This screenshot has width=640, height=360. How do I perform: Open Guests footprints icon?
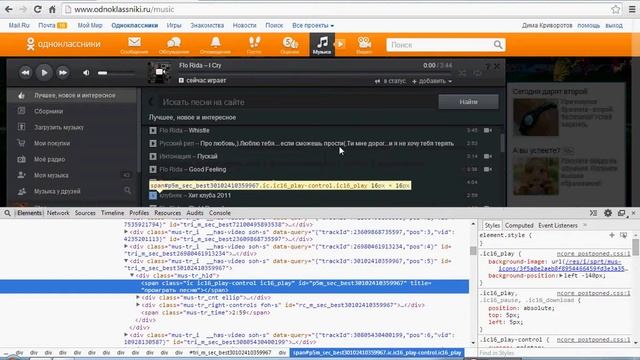pos(254,44)
